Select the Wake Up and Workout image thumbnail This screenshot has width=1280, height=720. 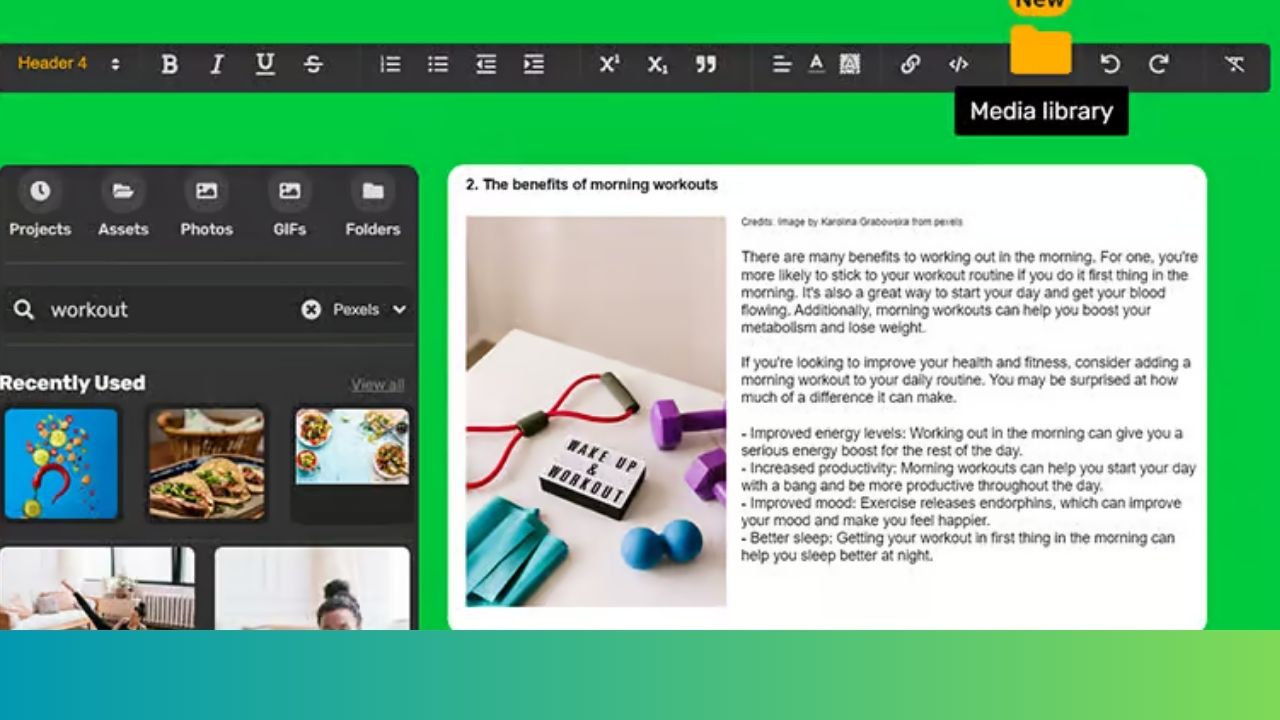pos(594,412)
